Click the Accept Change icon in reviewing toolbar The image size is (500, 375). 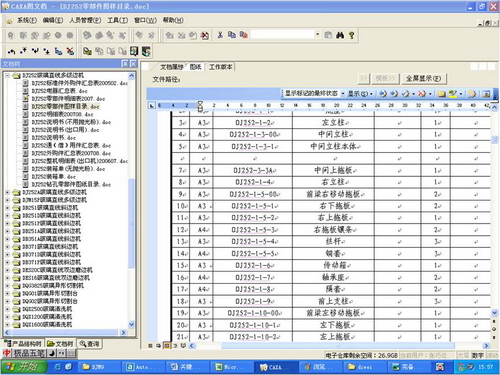coord(405,94)
